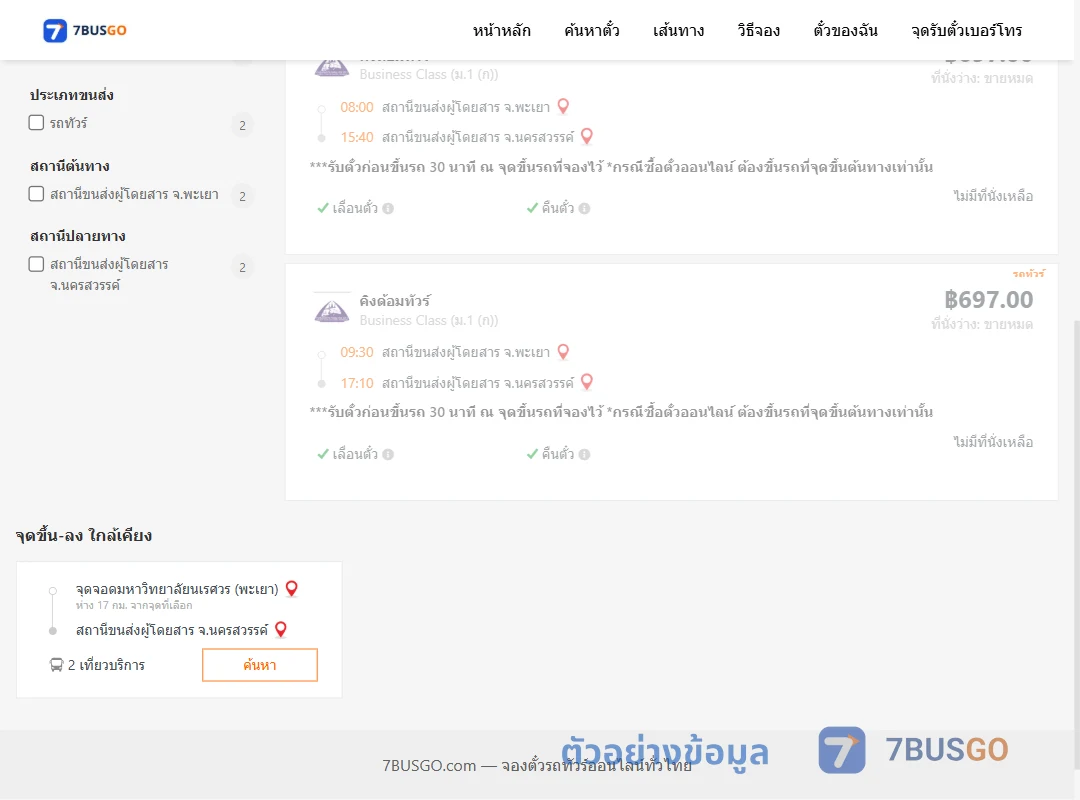Click map pin beside จุดจอดมหาวิทยาลัยนเรศวร (พะเยา)

(292, 588)
